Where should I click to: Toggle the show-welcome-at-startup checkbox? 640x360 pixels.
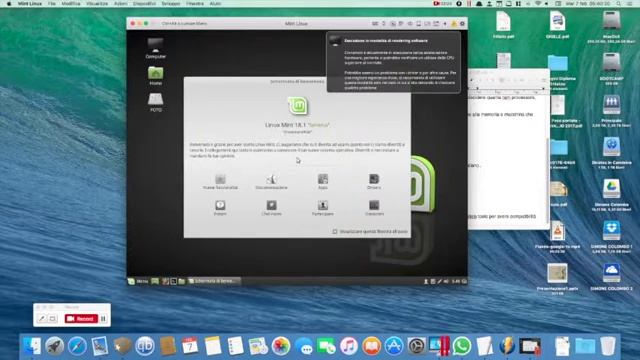335,231
